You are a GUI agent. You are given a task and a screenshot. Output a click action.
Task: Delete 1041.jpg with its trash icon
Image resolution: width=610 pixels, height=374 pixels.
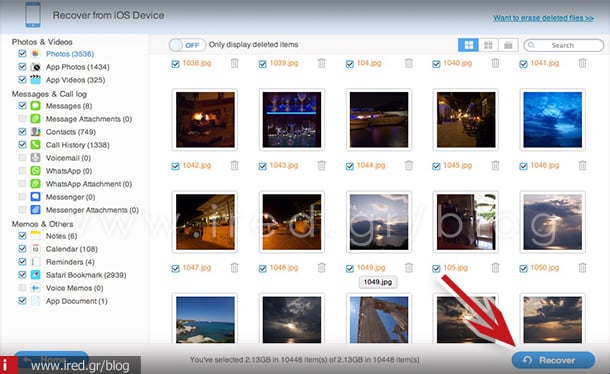click(x=582, y=63)
